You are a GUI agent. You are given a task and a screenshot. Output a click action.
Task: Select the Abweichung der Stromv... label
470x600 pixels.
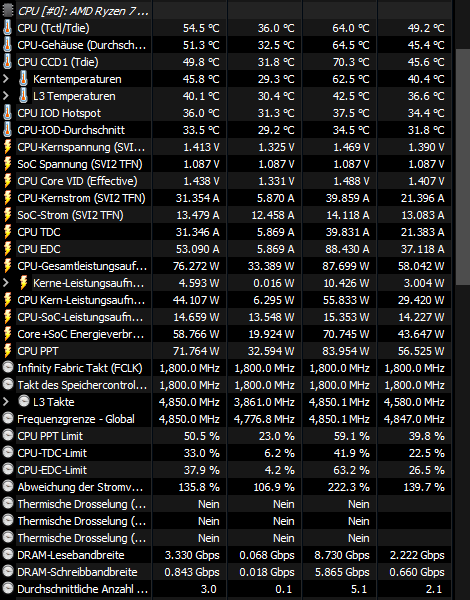(80, 487)
